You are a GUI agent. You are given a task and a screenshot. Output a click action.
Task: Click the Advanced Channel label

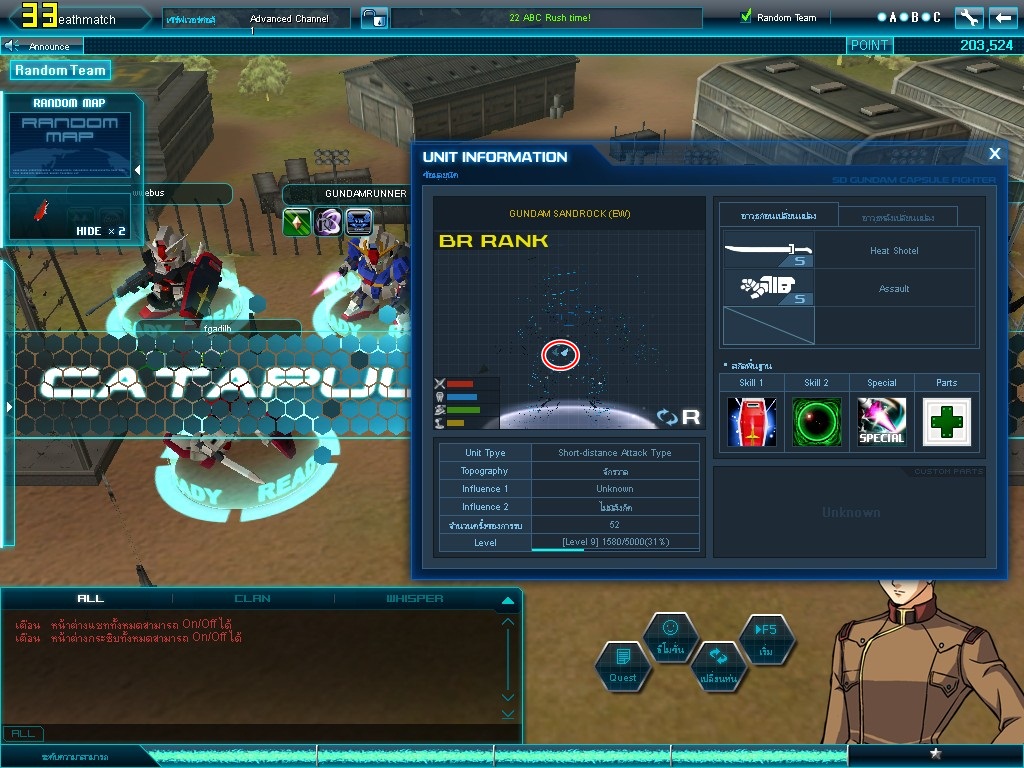pos(289,18)
